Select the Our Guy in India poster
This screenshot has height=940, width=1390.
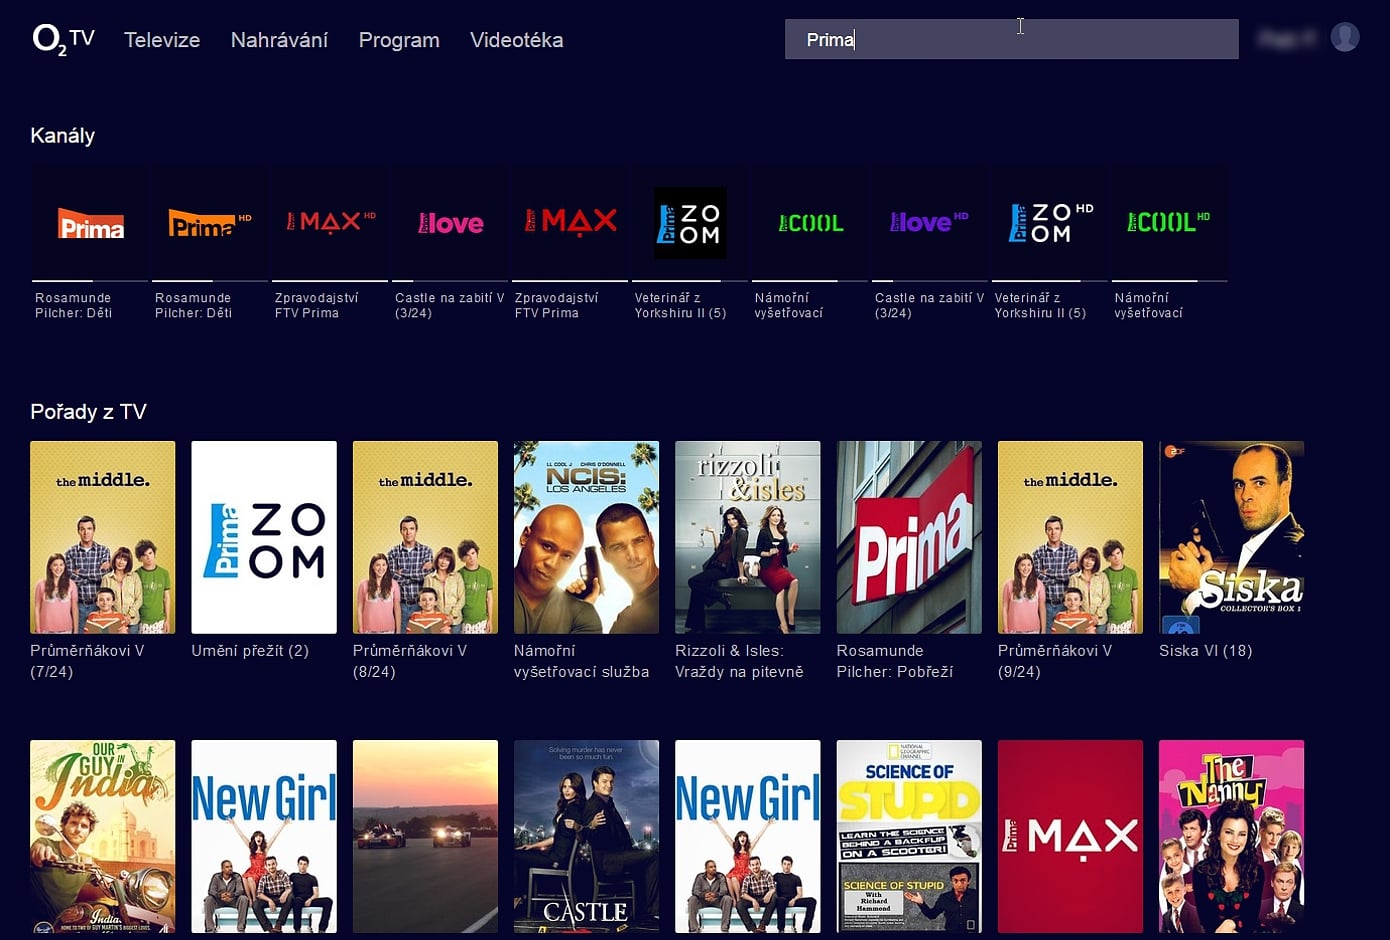point(103,836)
